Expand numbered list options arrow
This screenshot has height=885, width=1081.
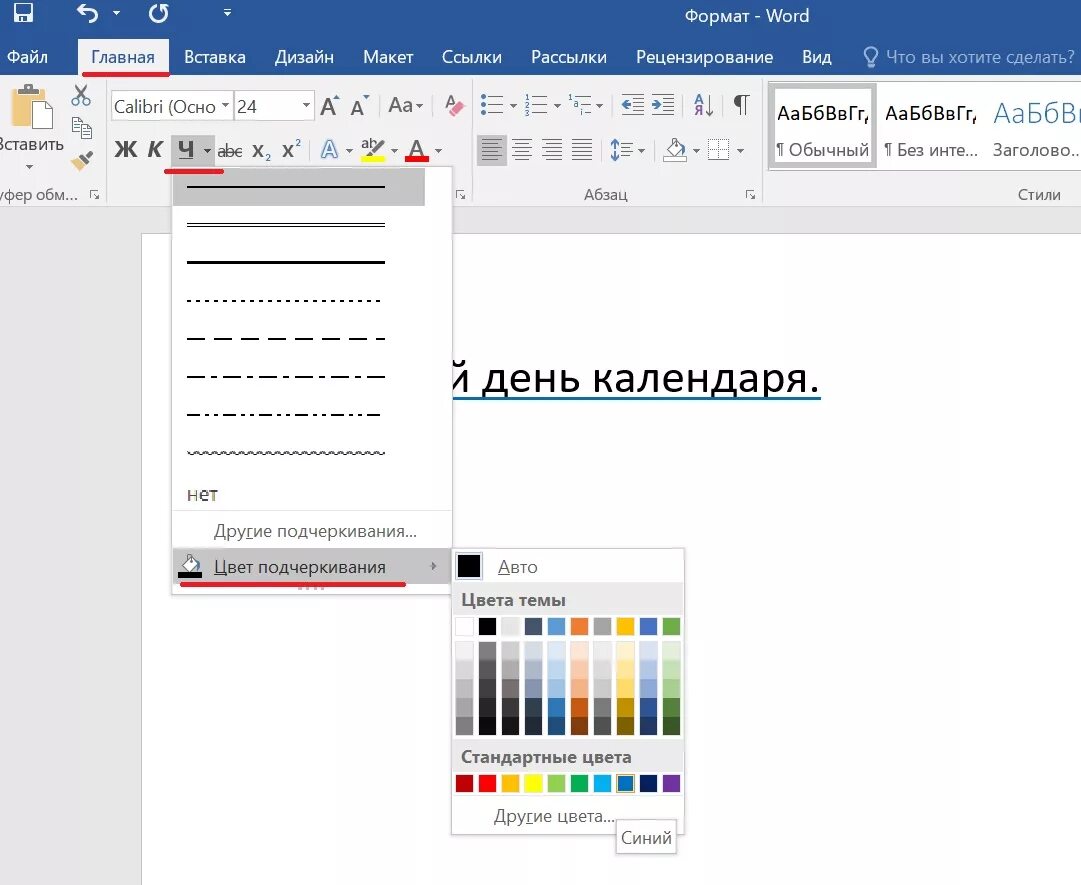coord(556,106)
